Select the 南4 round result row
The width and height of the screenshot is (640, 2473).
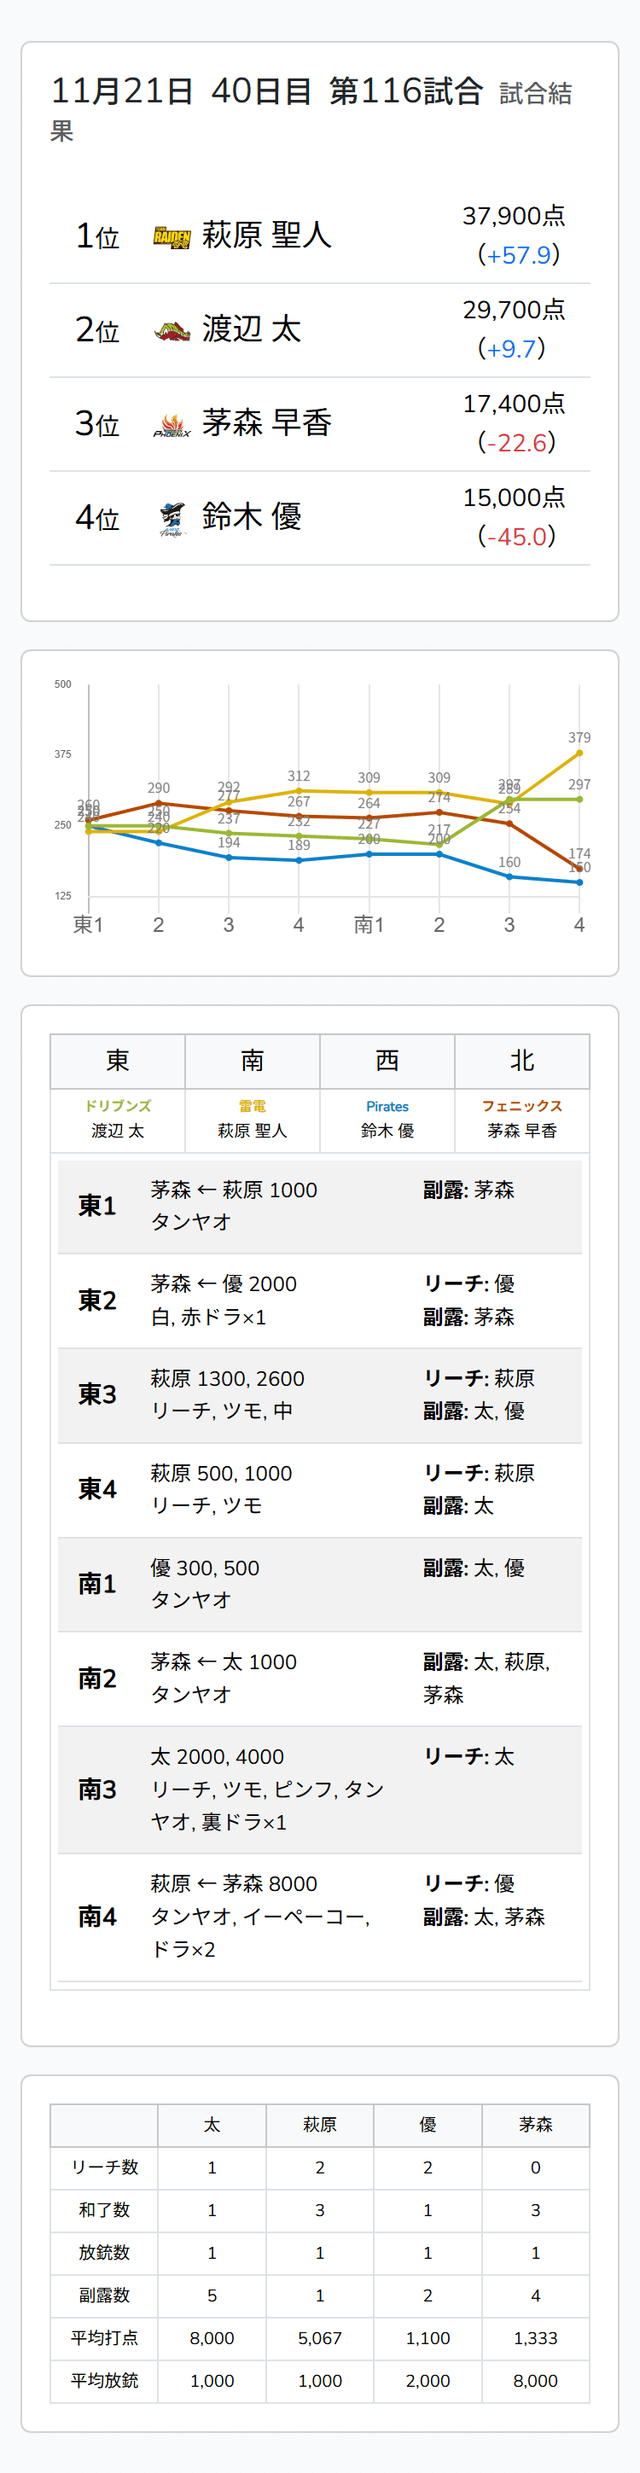(x=320, y=1916)
